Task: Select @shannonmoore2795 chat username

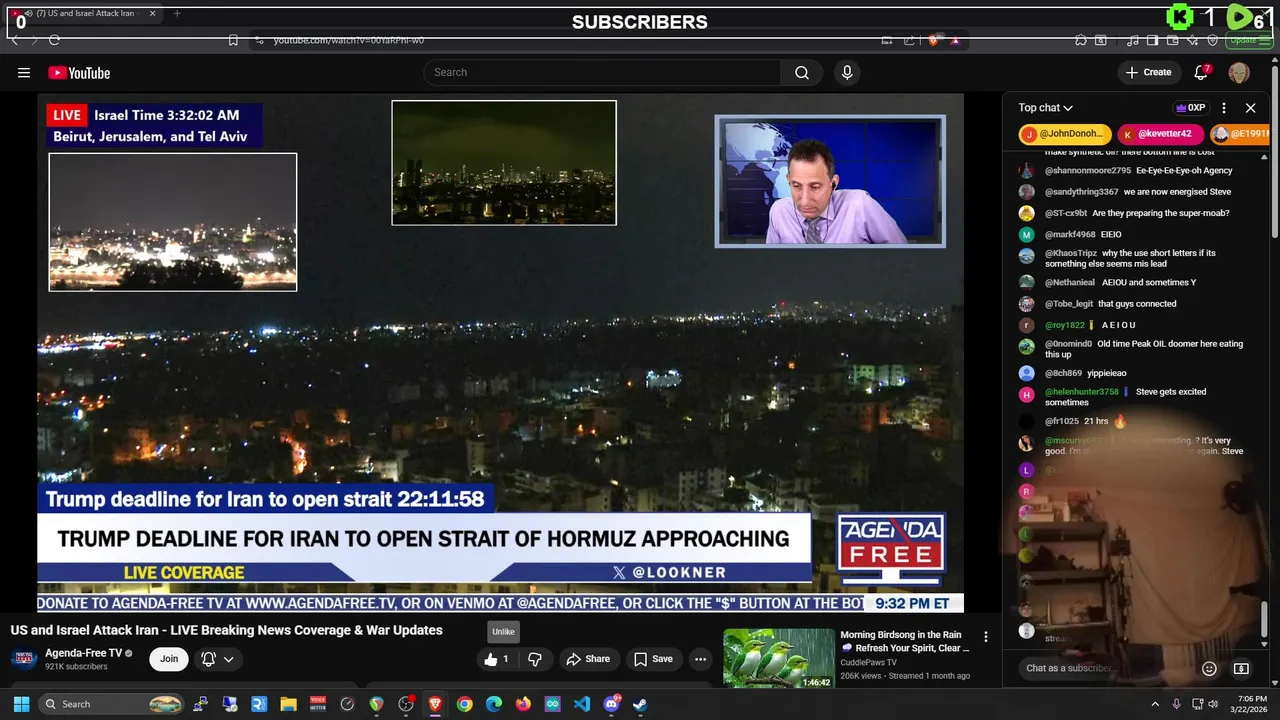Action: [x=1088, y=171]
